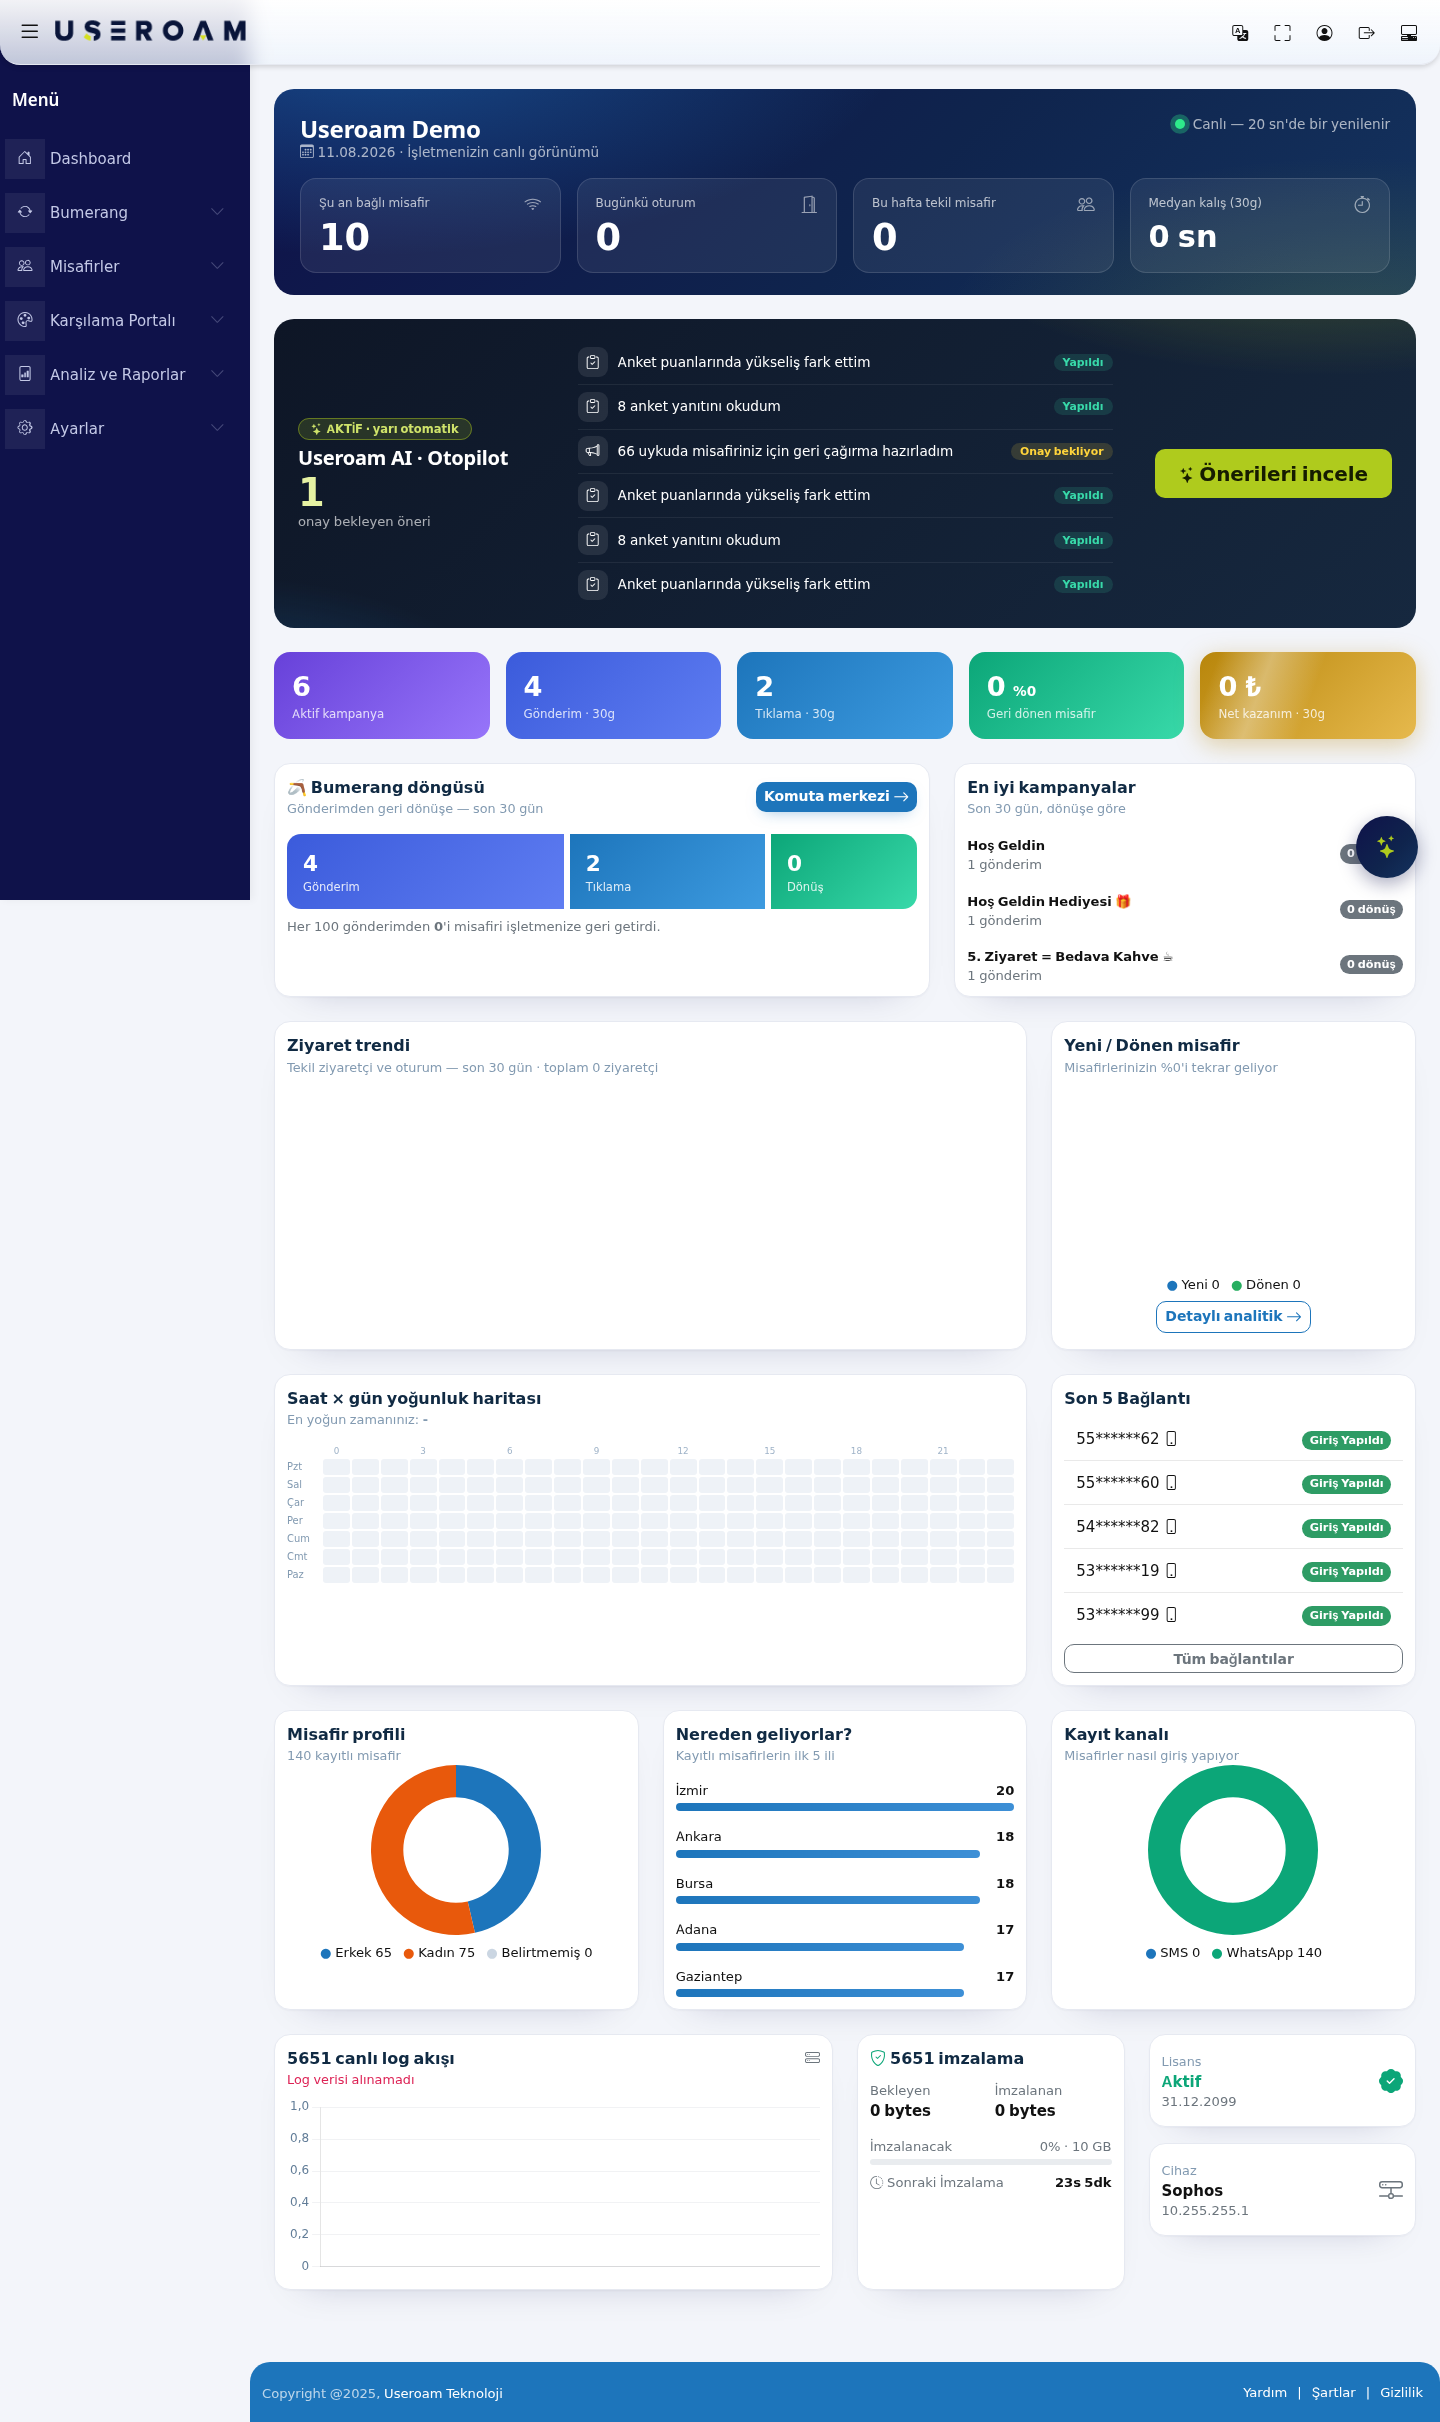Click the Dönüş segment in Bumerang döngüsü
The width and height of the screenshot is (1440, 2422).
pyautogui.click(x=844, y=872)
